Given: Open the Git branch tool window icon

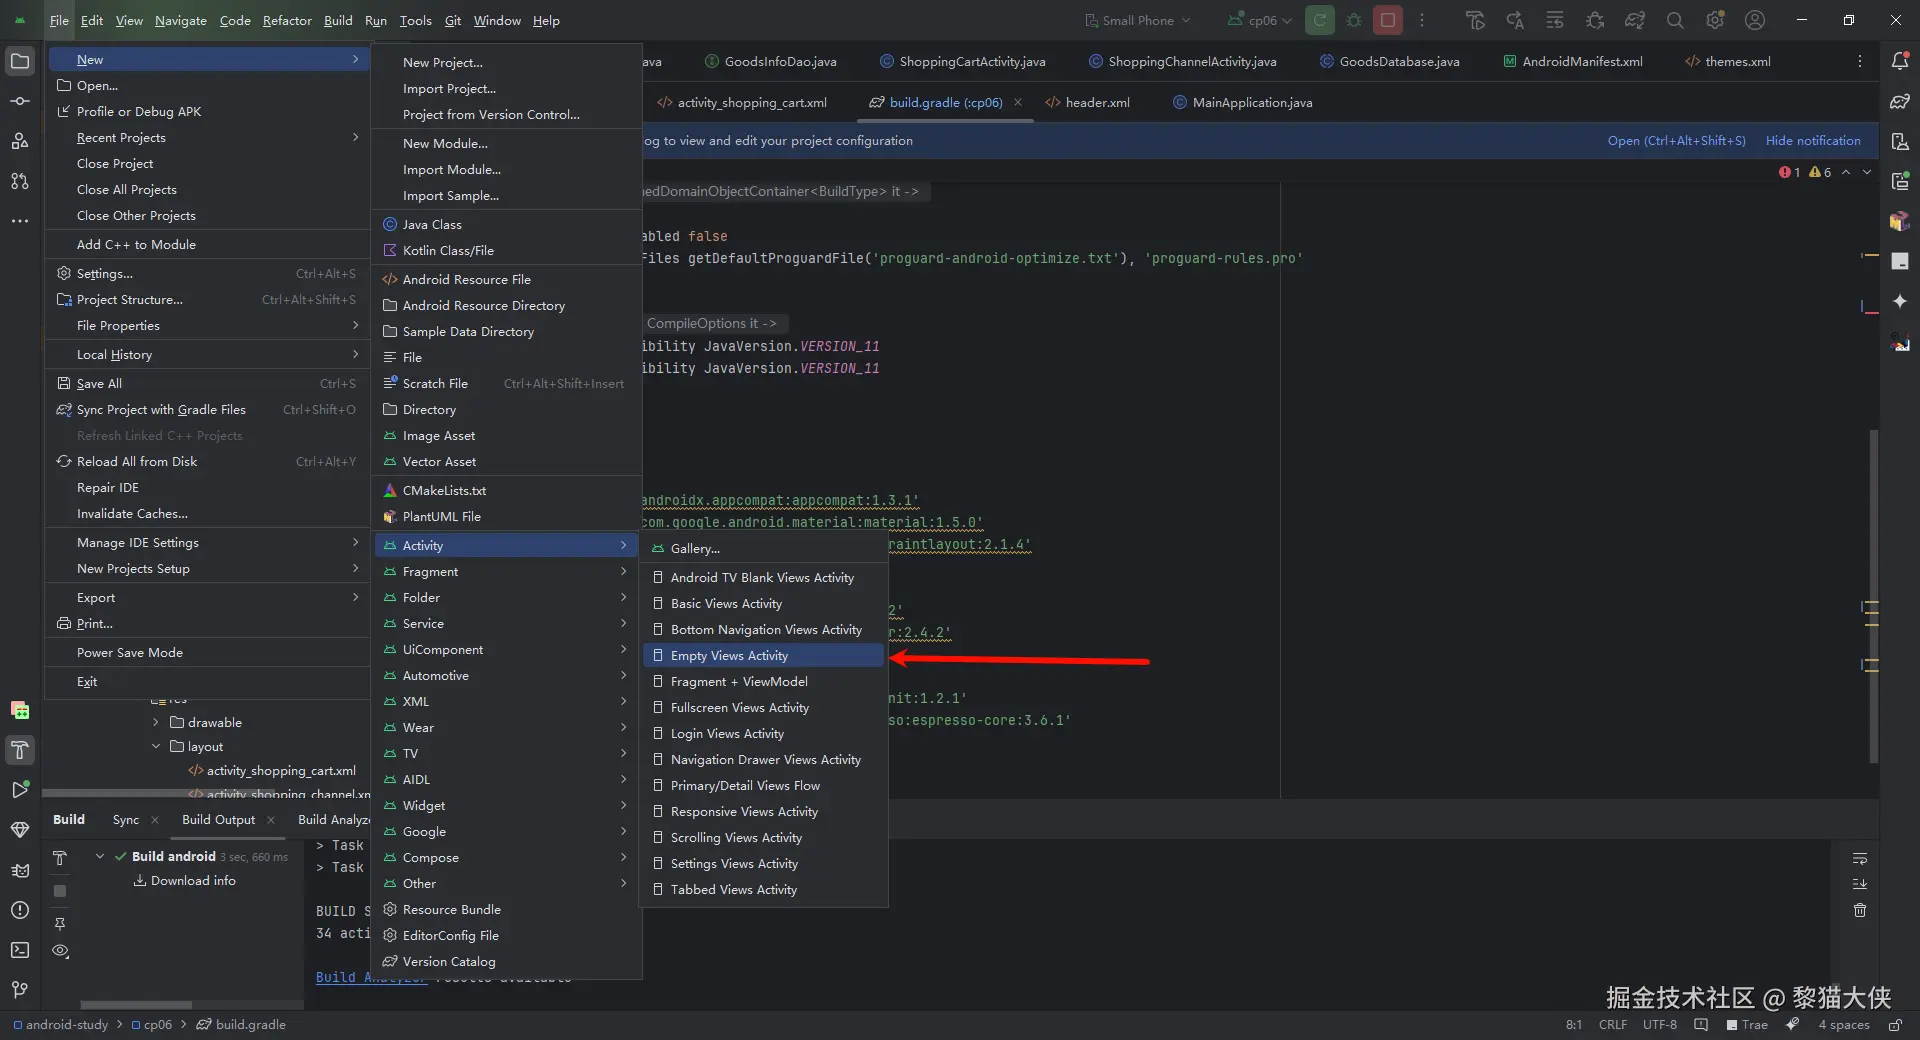Looking at the screenshot, I should (x=20, y=990).
